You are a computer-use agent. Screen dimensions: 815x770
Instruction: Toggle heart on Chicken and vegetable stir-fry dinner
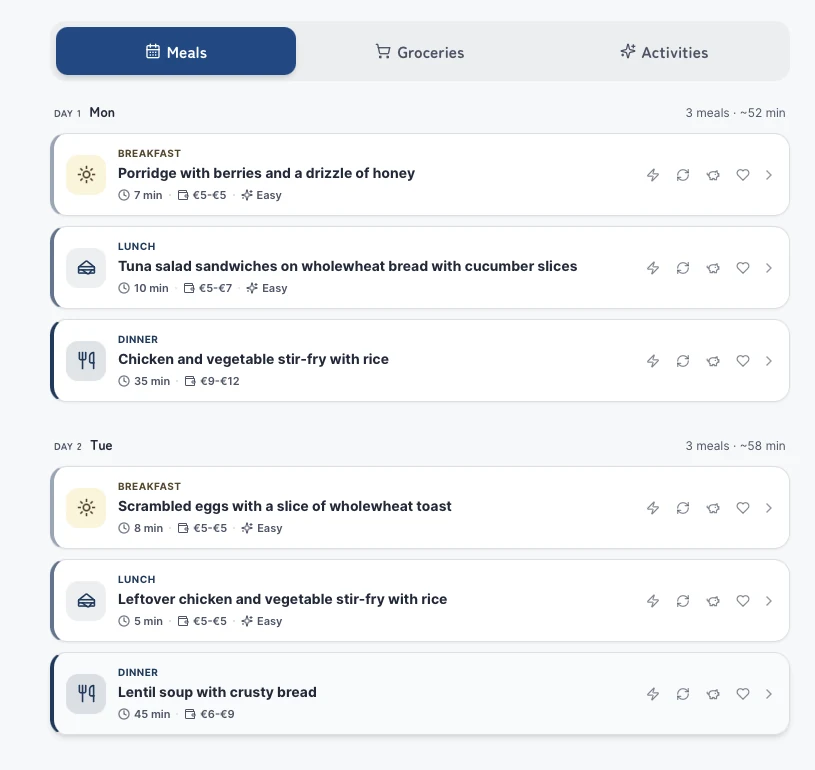pyautogui.click(x=743, y=361)
